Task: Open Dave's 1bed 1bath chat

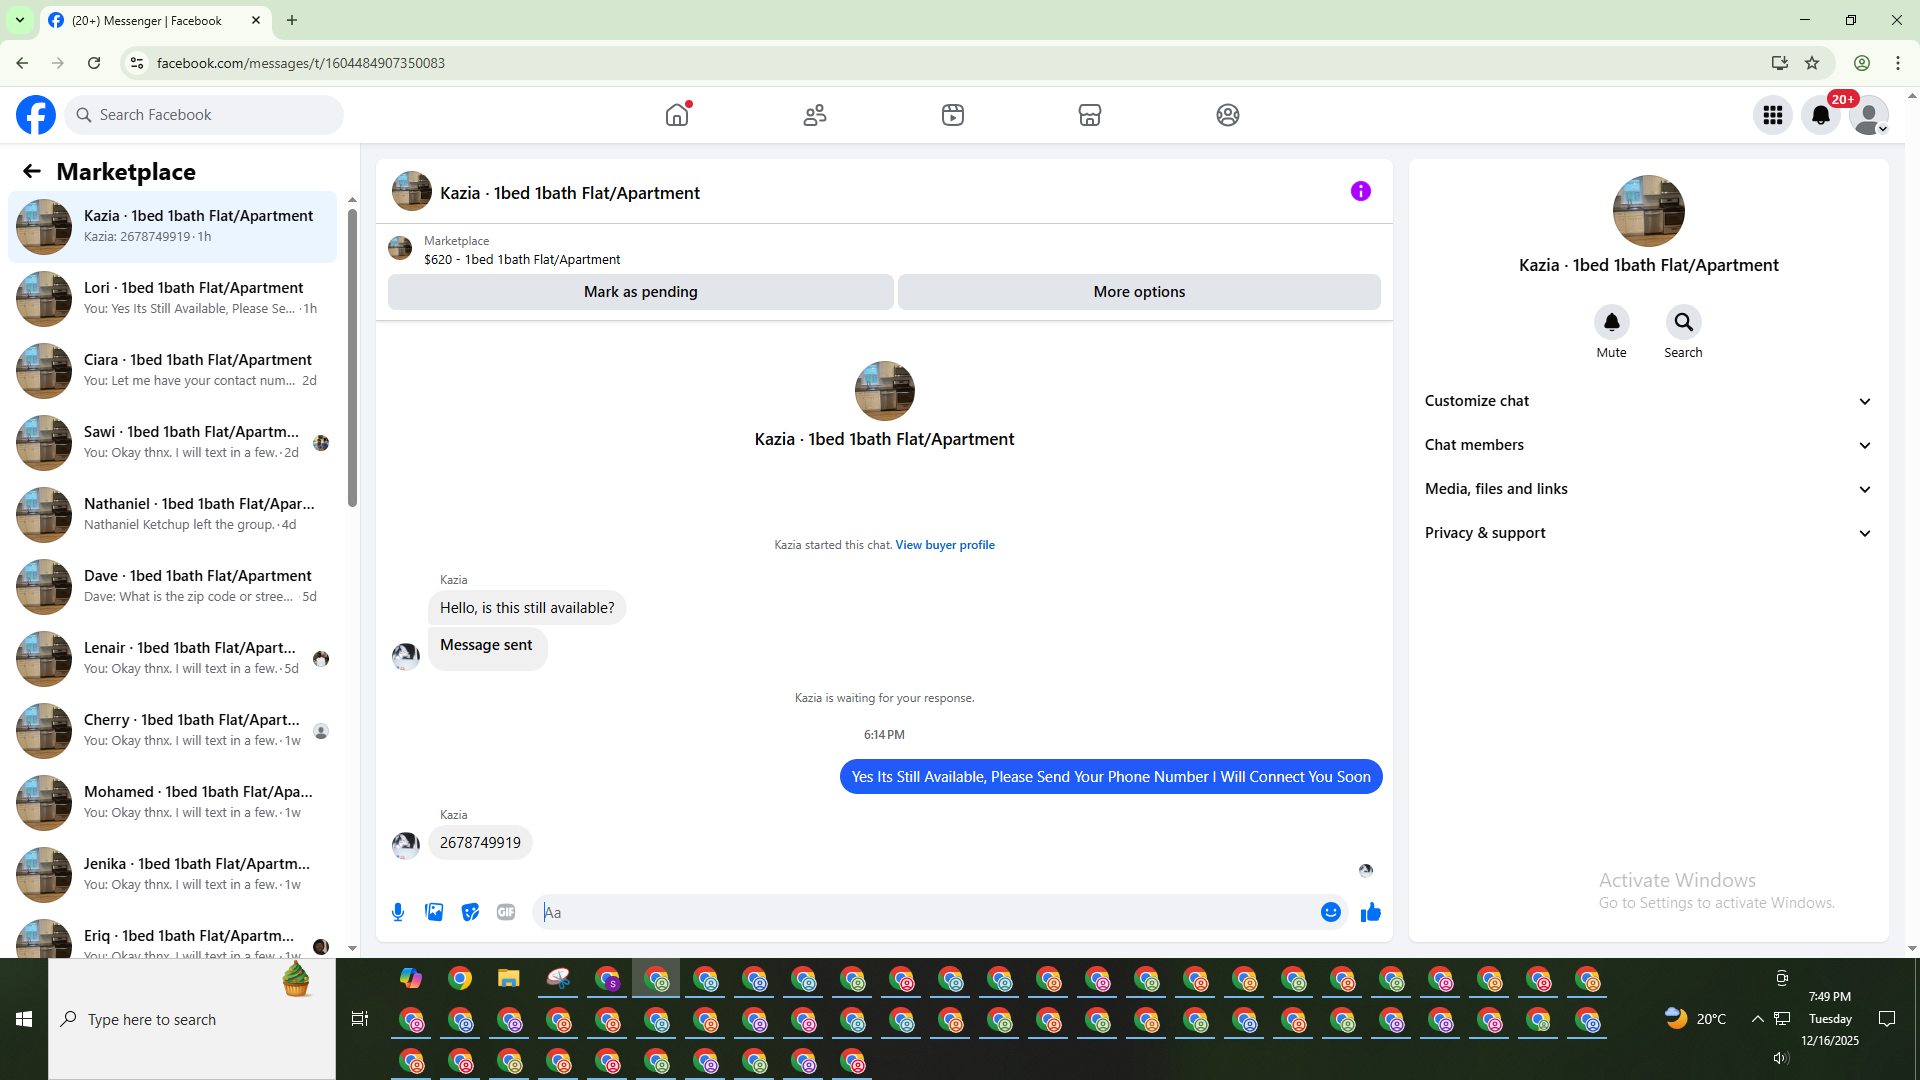Action: point(172,586)
